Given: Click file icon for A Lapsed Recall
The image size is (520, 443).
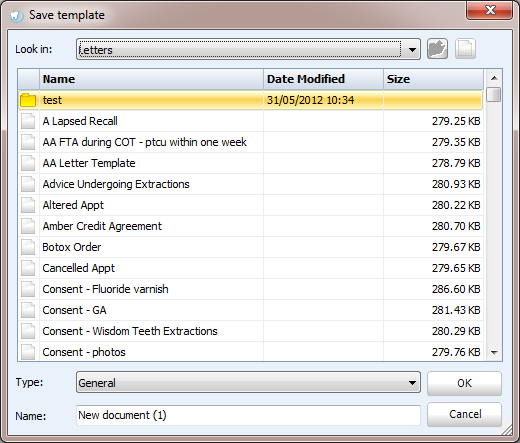Looking at the screenshot, I should [28, 121].
